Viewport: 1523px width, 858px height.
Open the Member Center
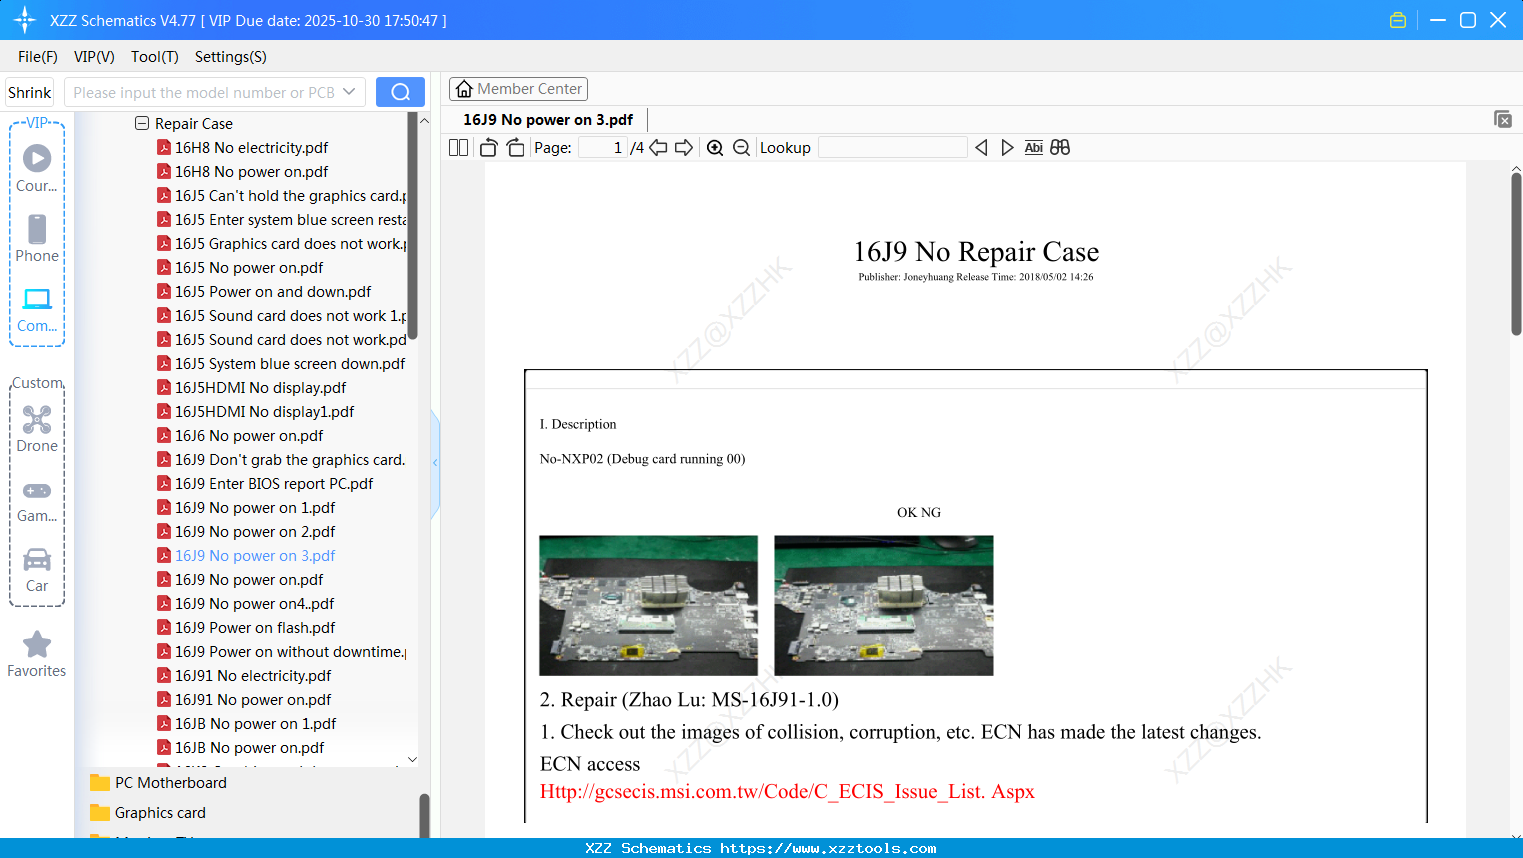click(x=518, y=89)
